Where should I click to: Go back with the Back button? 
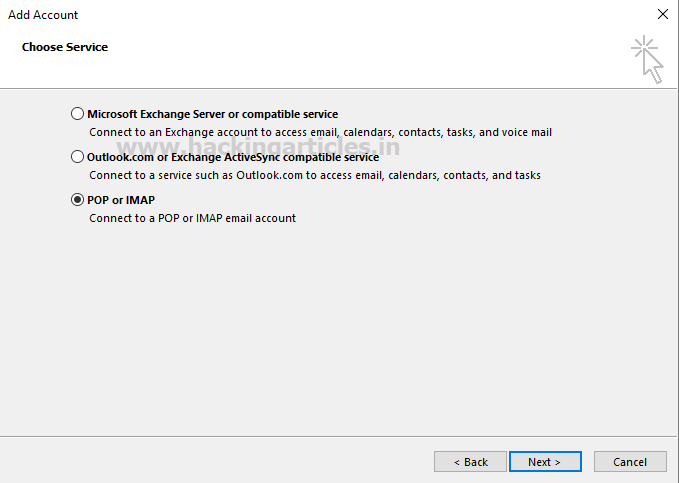(470, 462)
